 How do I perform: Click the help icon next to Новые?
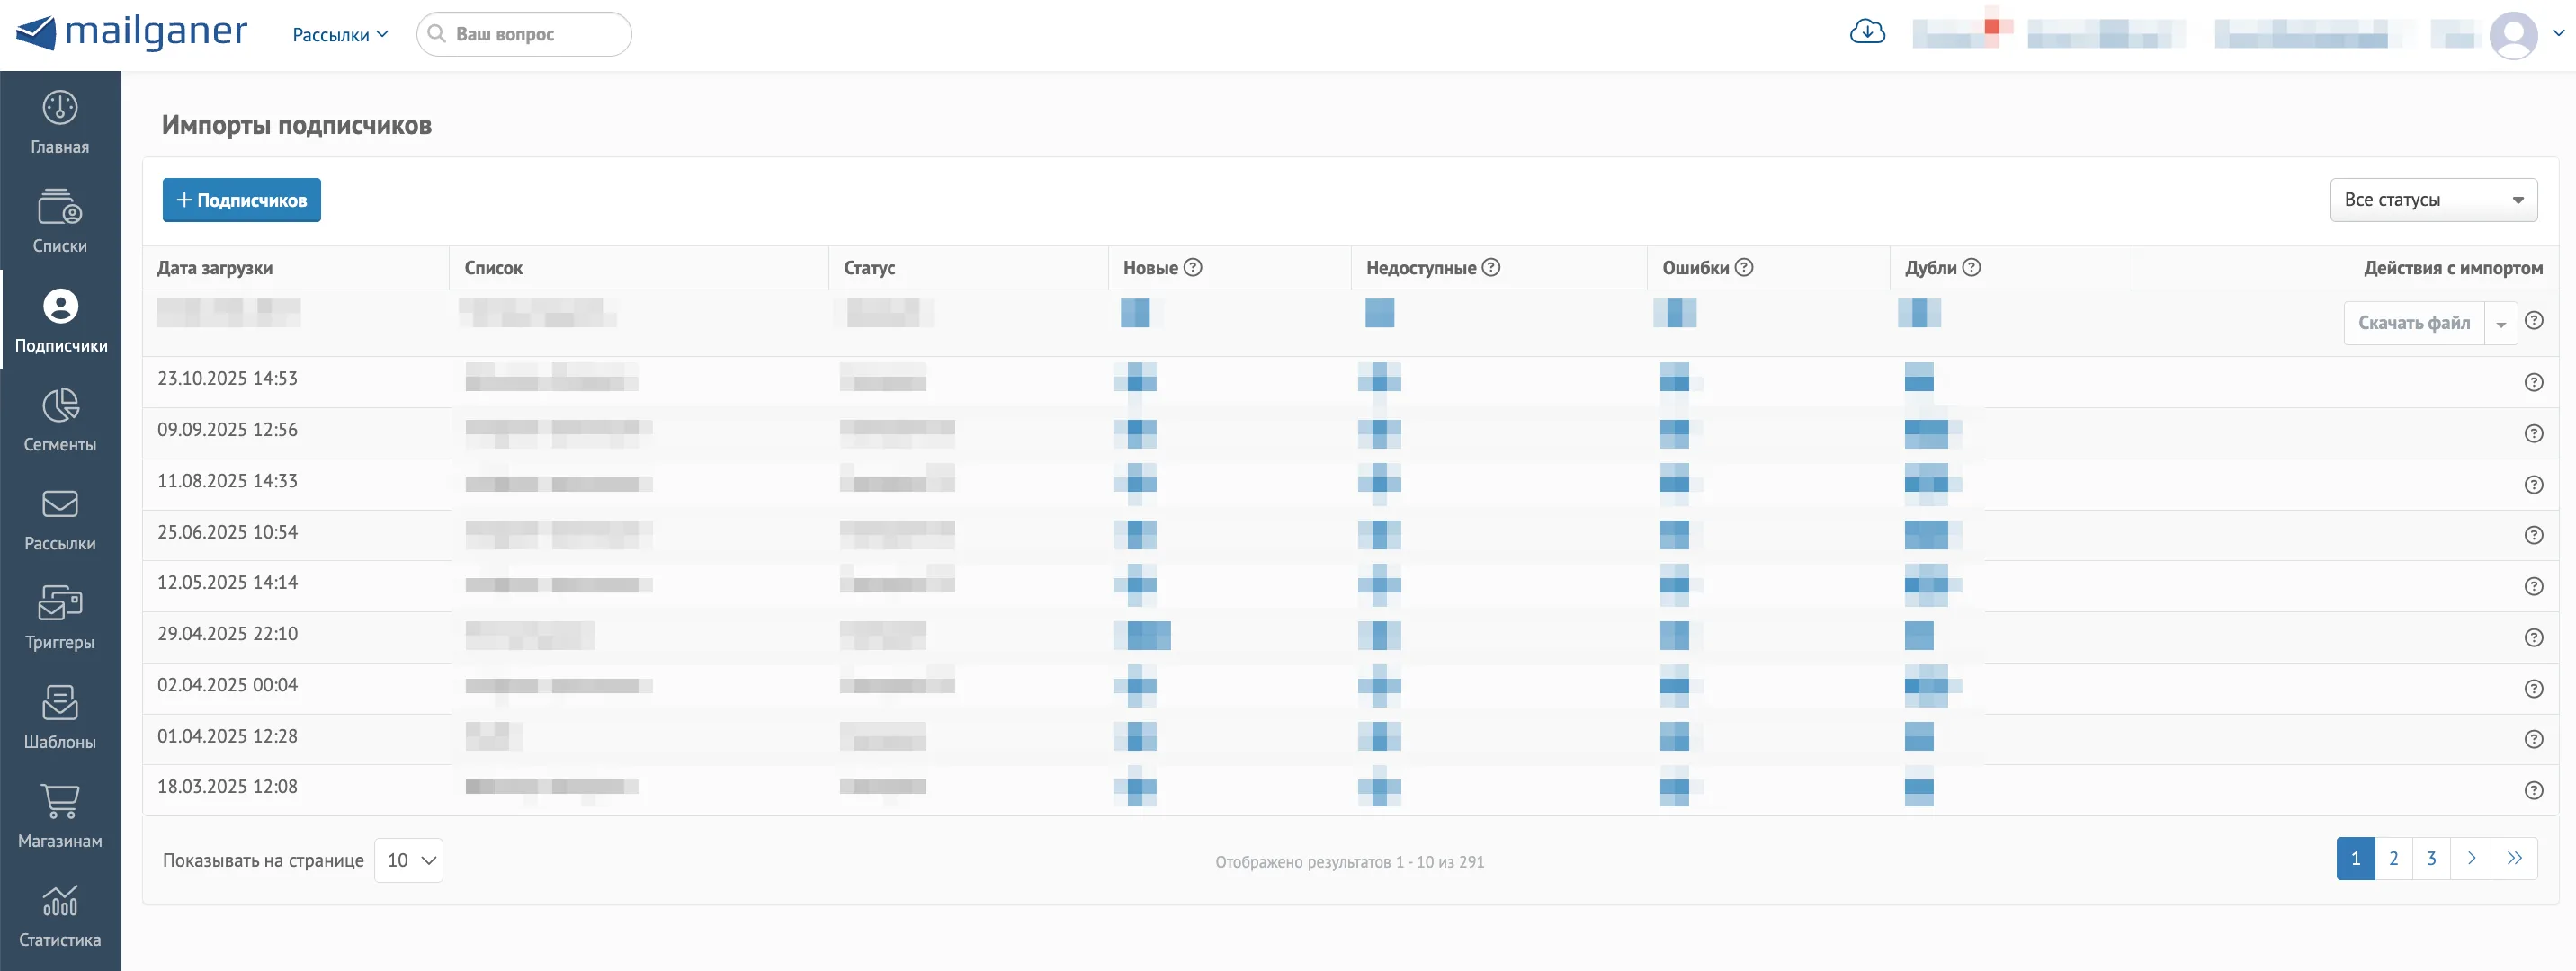tap(1192, 267)
